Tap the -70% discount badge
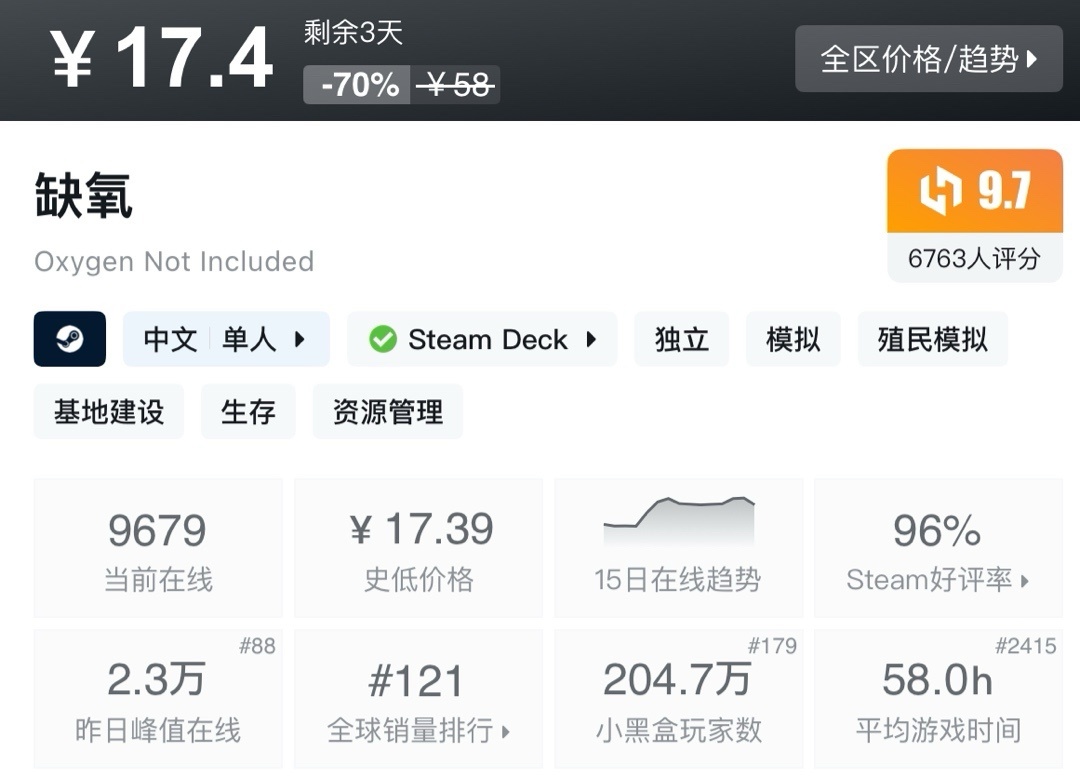This screenshot has width=1080, height=778. [358, 85]
